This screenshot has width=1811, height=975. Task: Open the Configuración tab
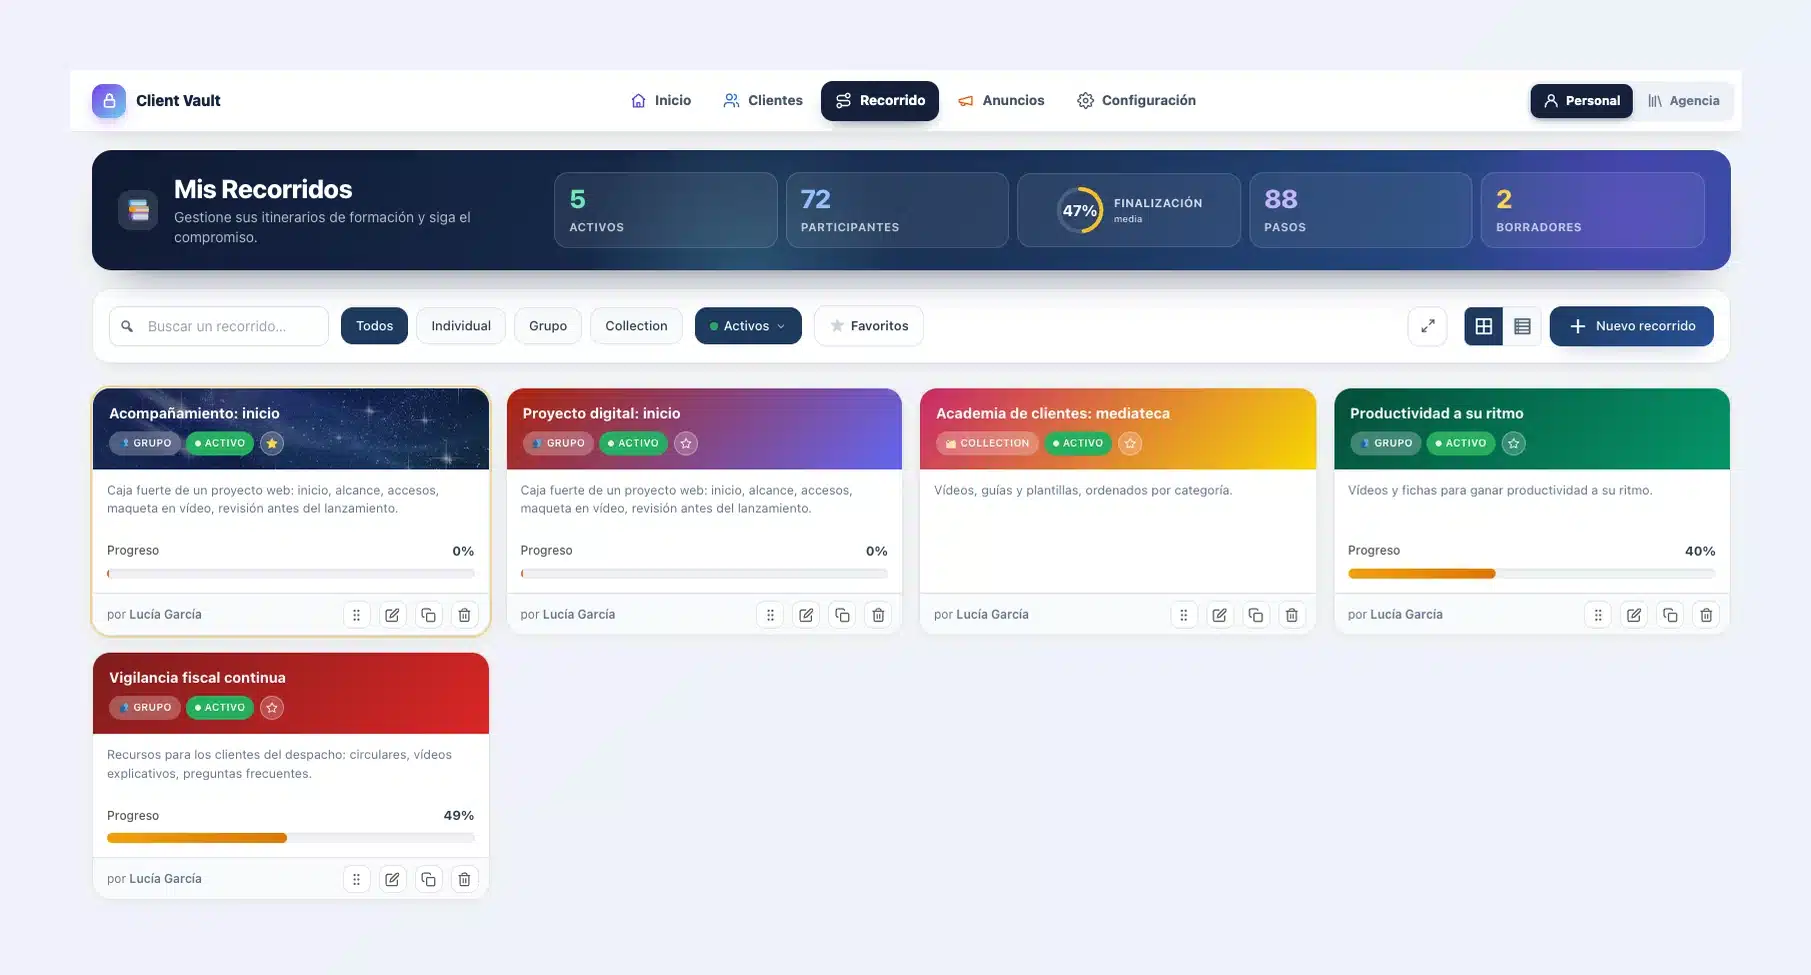tap(1136, 101)
